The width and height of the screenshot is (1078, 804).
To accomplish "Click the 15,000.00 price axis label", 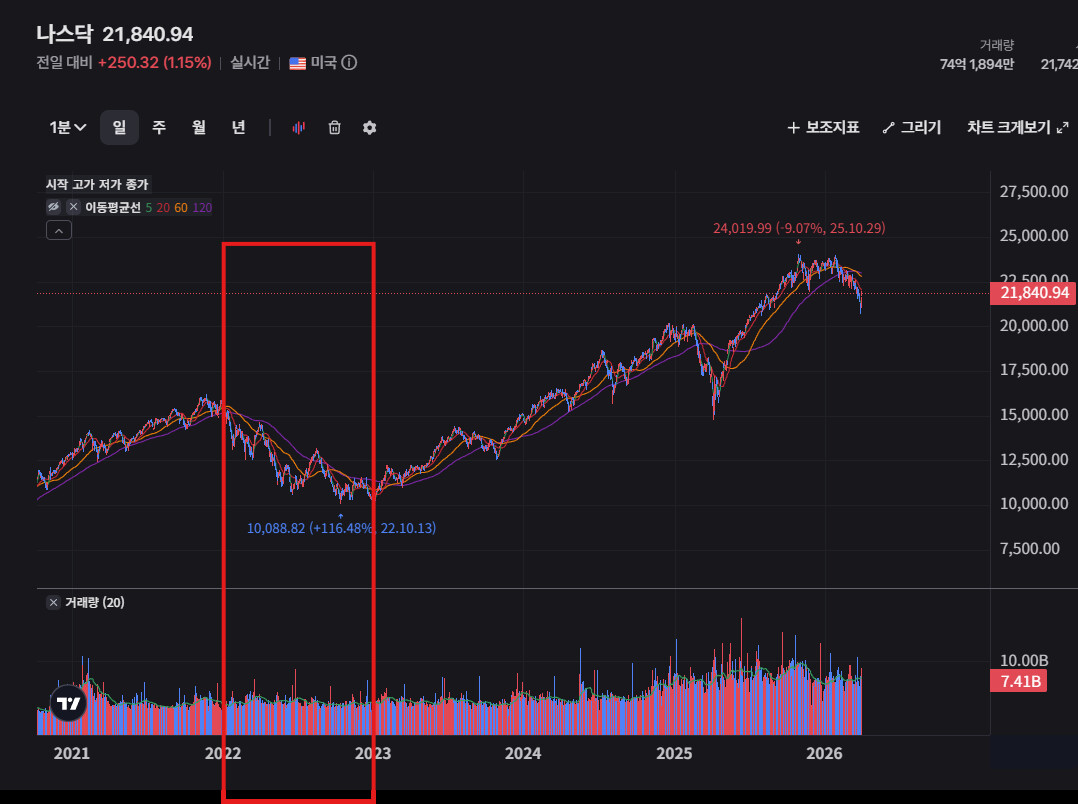I will click(x=1034, y=415).
